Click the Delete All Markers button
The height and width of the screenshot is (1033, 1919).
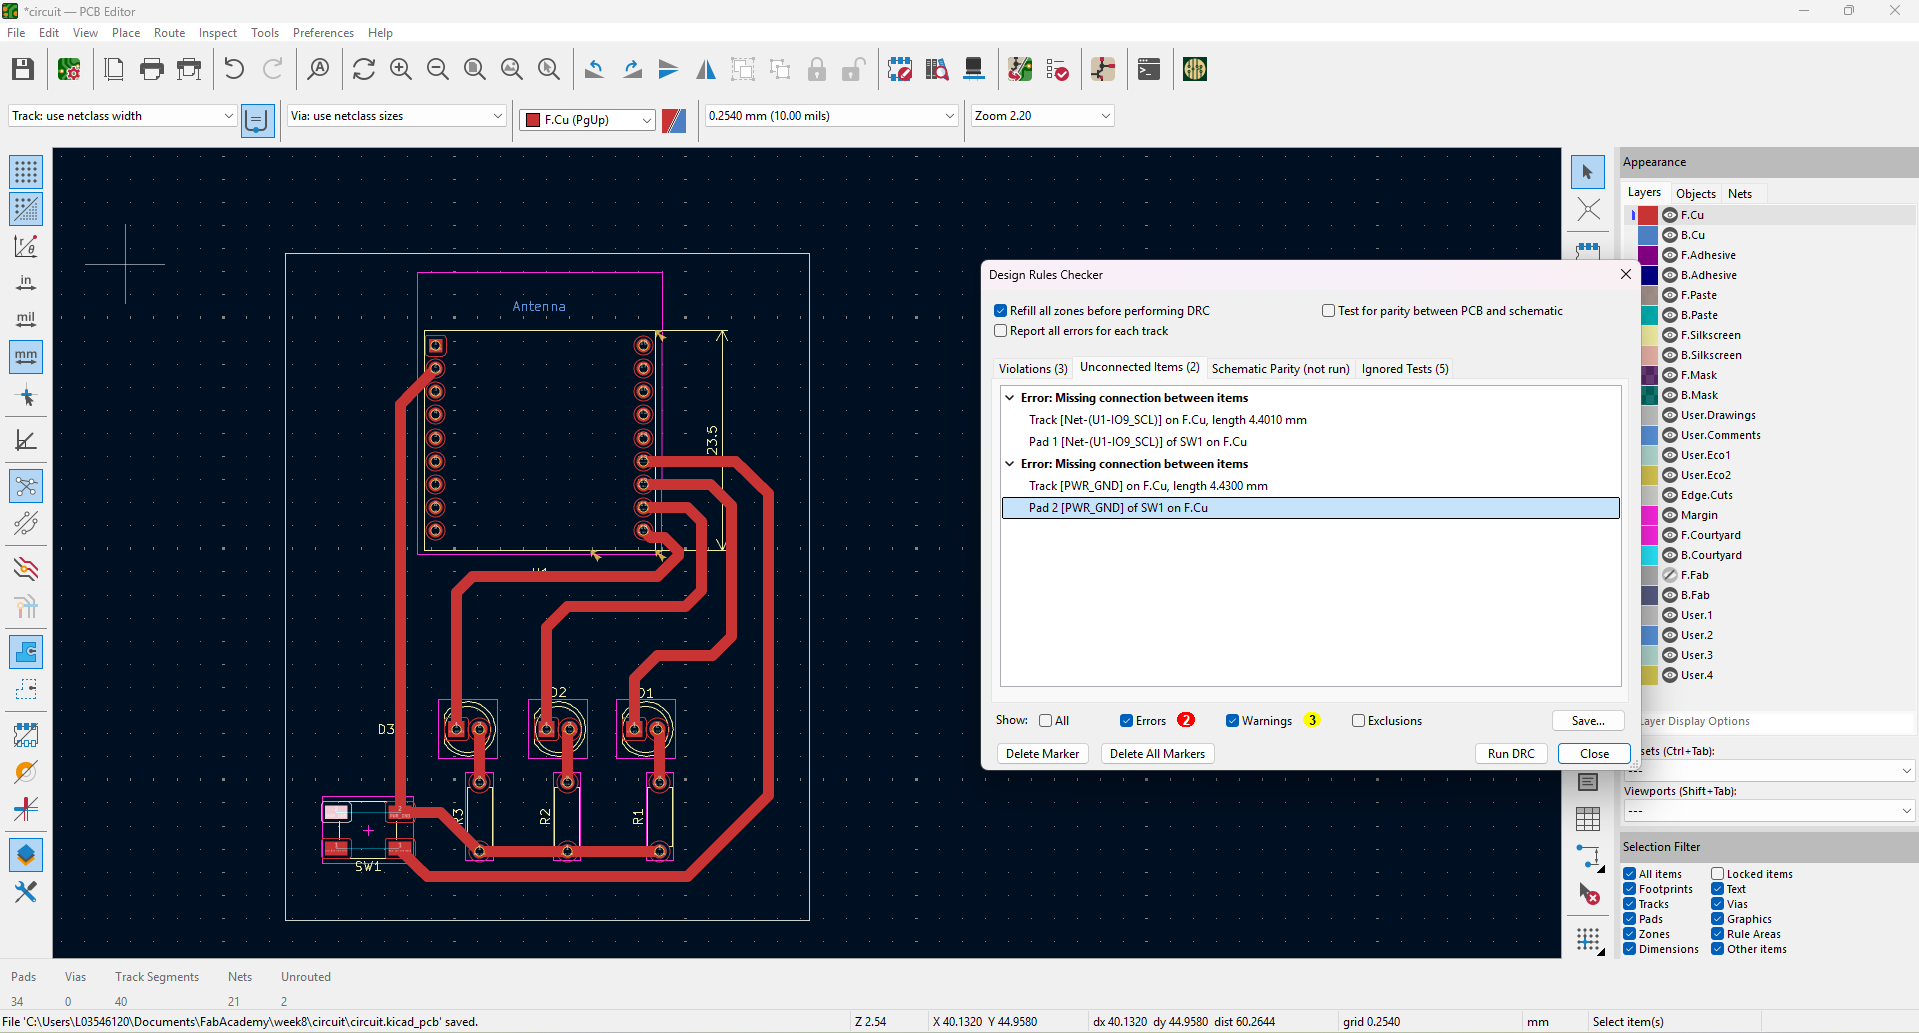pos(1157,754)
